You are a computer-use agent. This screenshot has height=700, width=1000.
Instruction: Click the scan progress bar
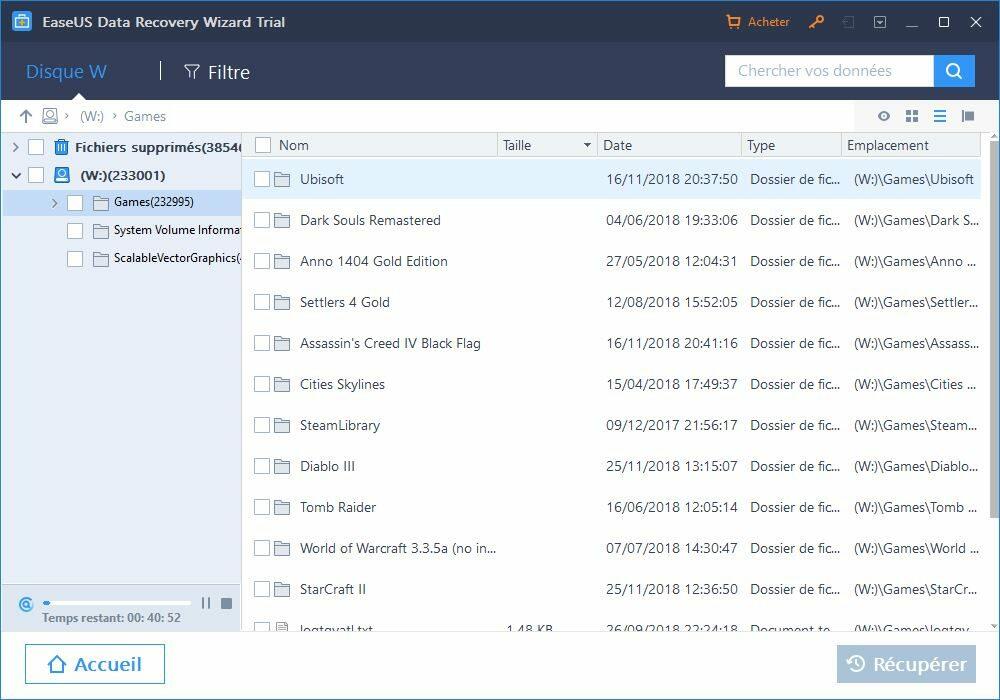pos(117,602)
